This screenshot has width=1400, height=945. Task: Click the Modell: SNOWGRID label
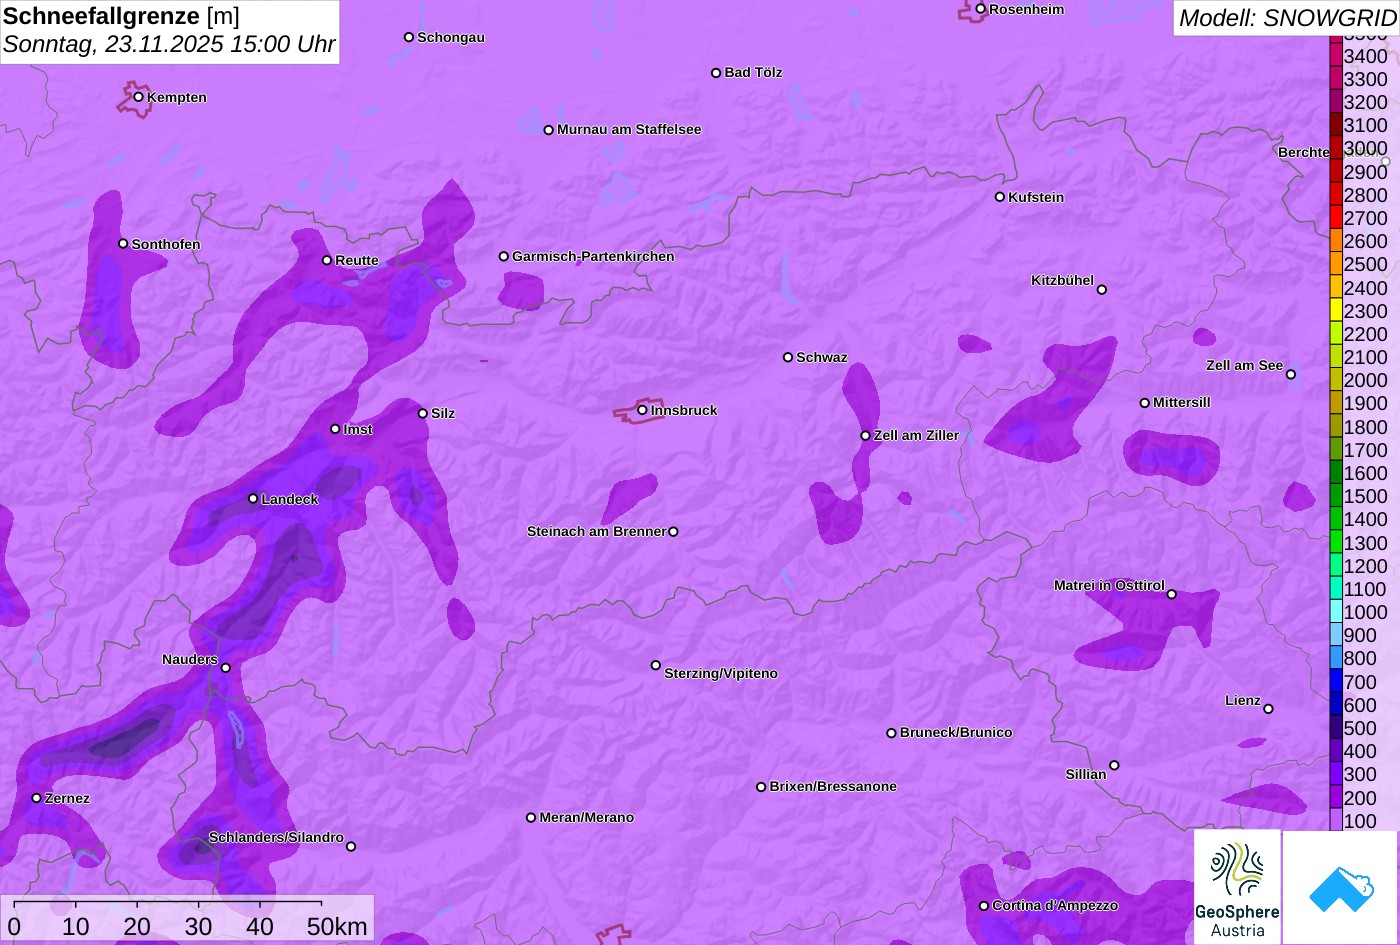[x=1287, y=17]
